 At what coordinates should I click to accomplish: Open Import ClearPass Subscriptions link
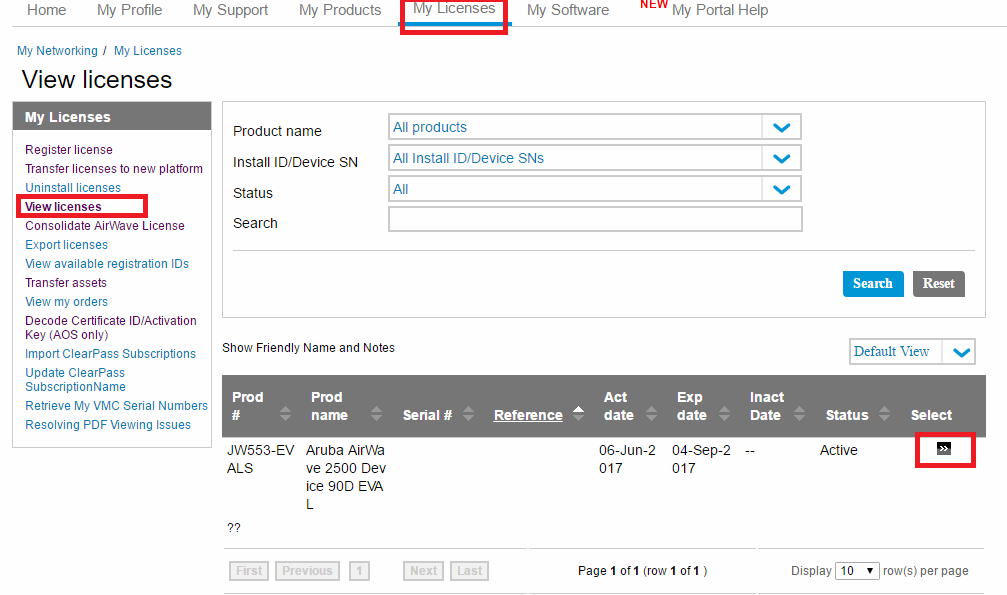click(x=110, y=354)
